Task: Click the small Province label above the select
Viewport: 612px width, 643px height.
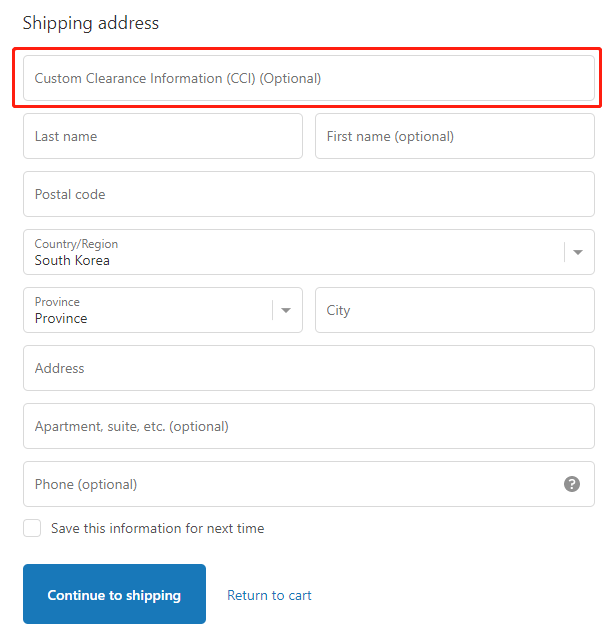Action: click(x=57, y=302)
